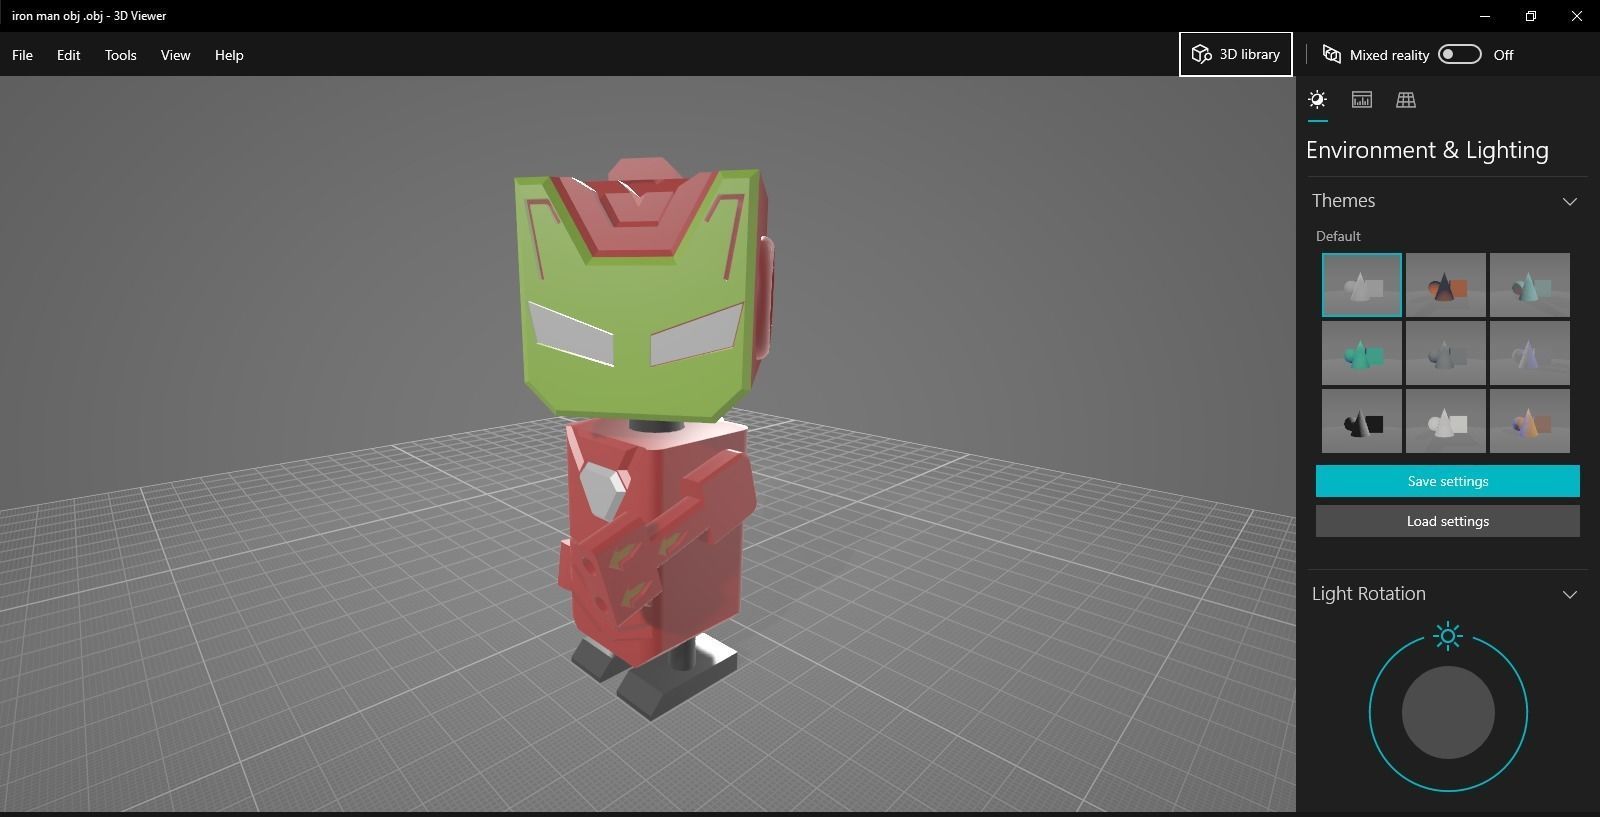
Task: Click the sun handle on light rotation dial
Action: pos(1448,636)
